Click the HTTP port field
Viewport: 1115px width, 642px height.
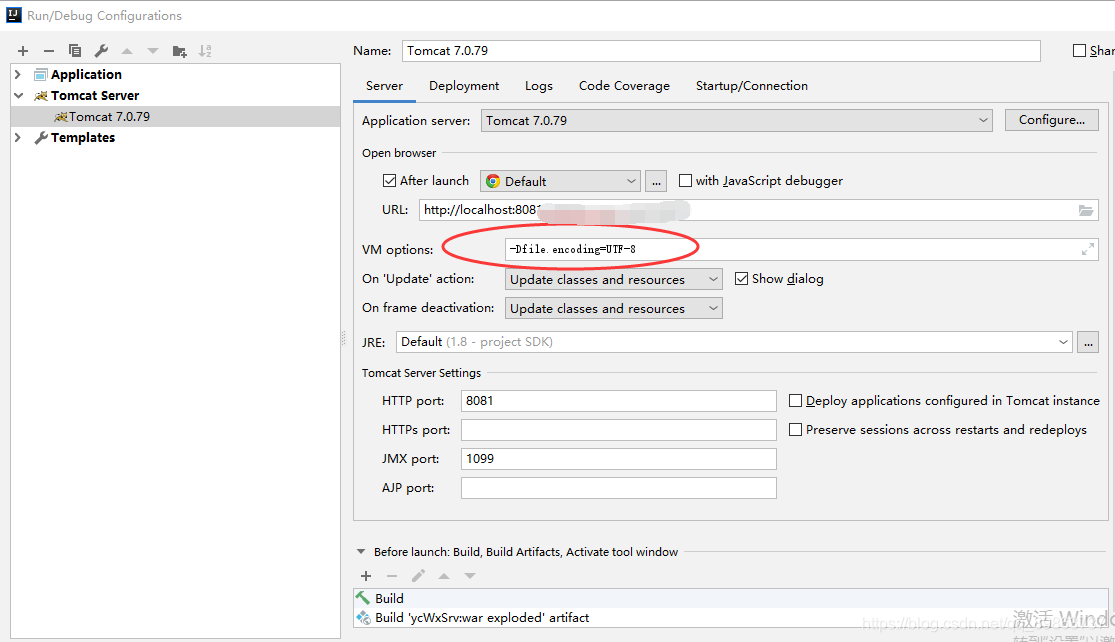coord(619,401)
